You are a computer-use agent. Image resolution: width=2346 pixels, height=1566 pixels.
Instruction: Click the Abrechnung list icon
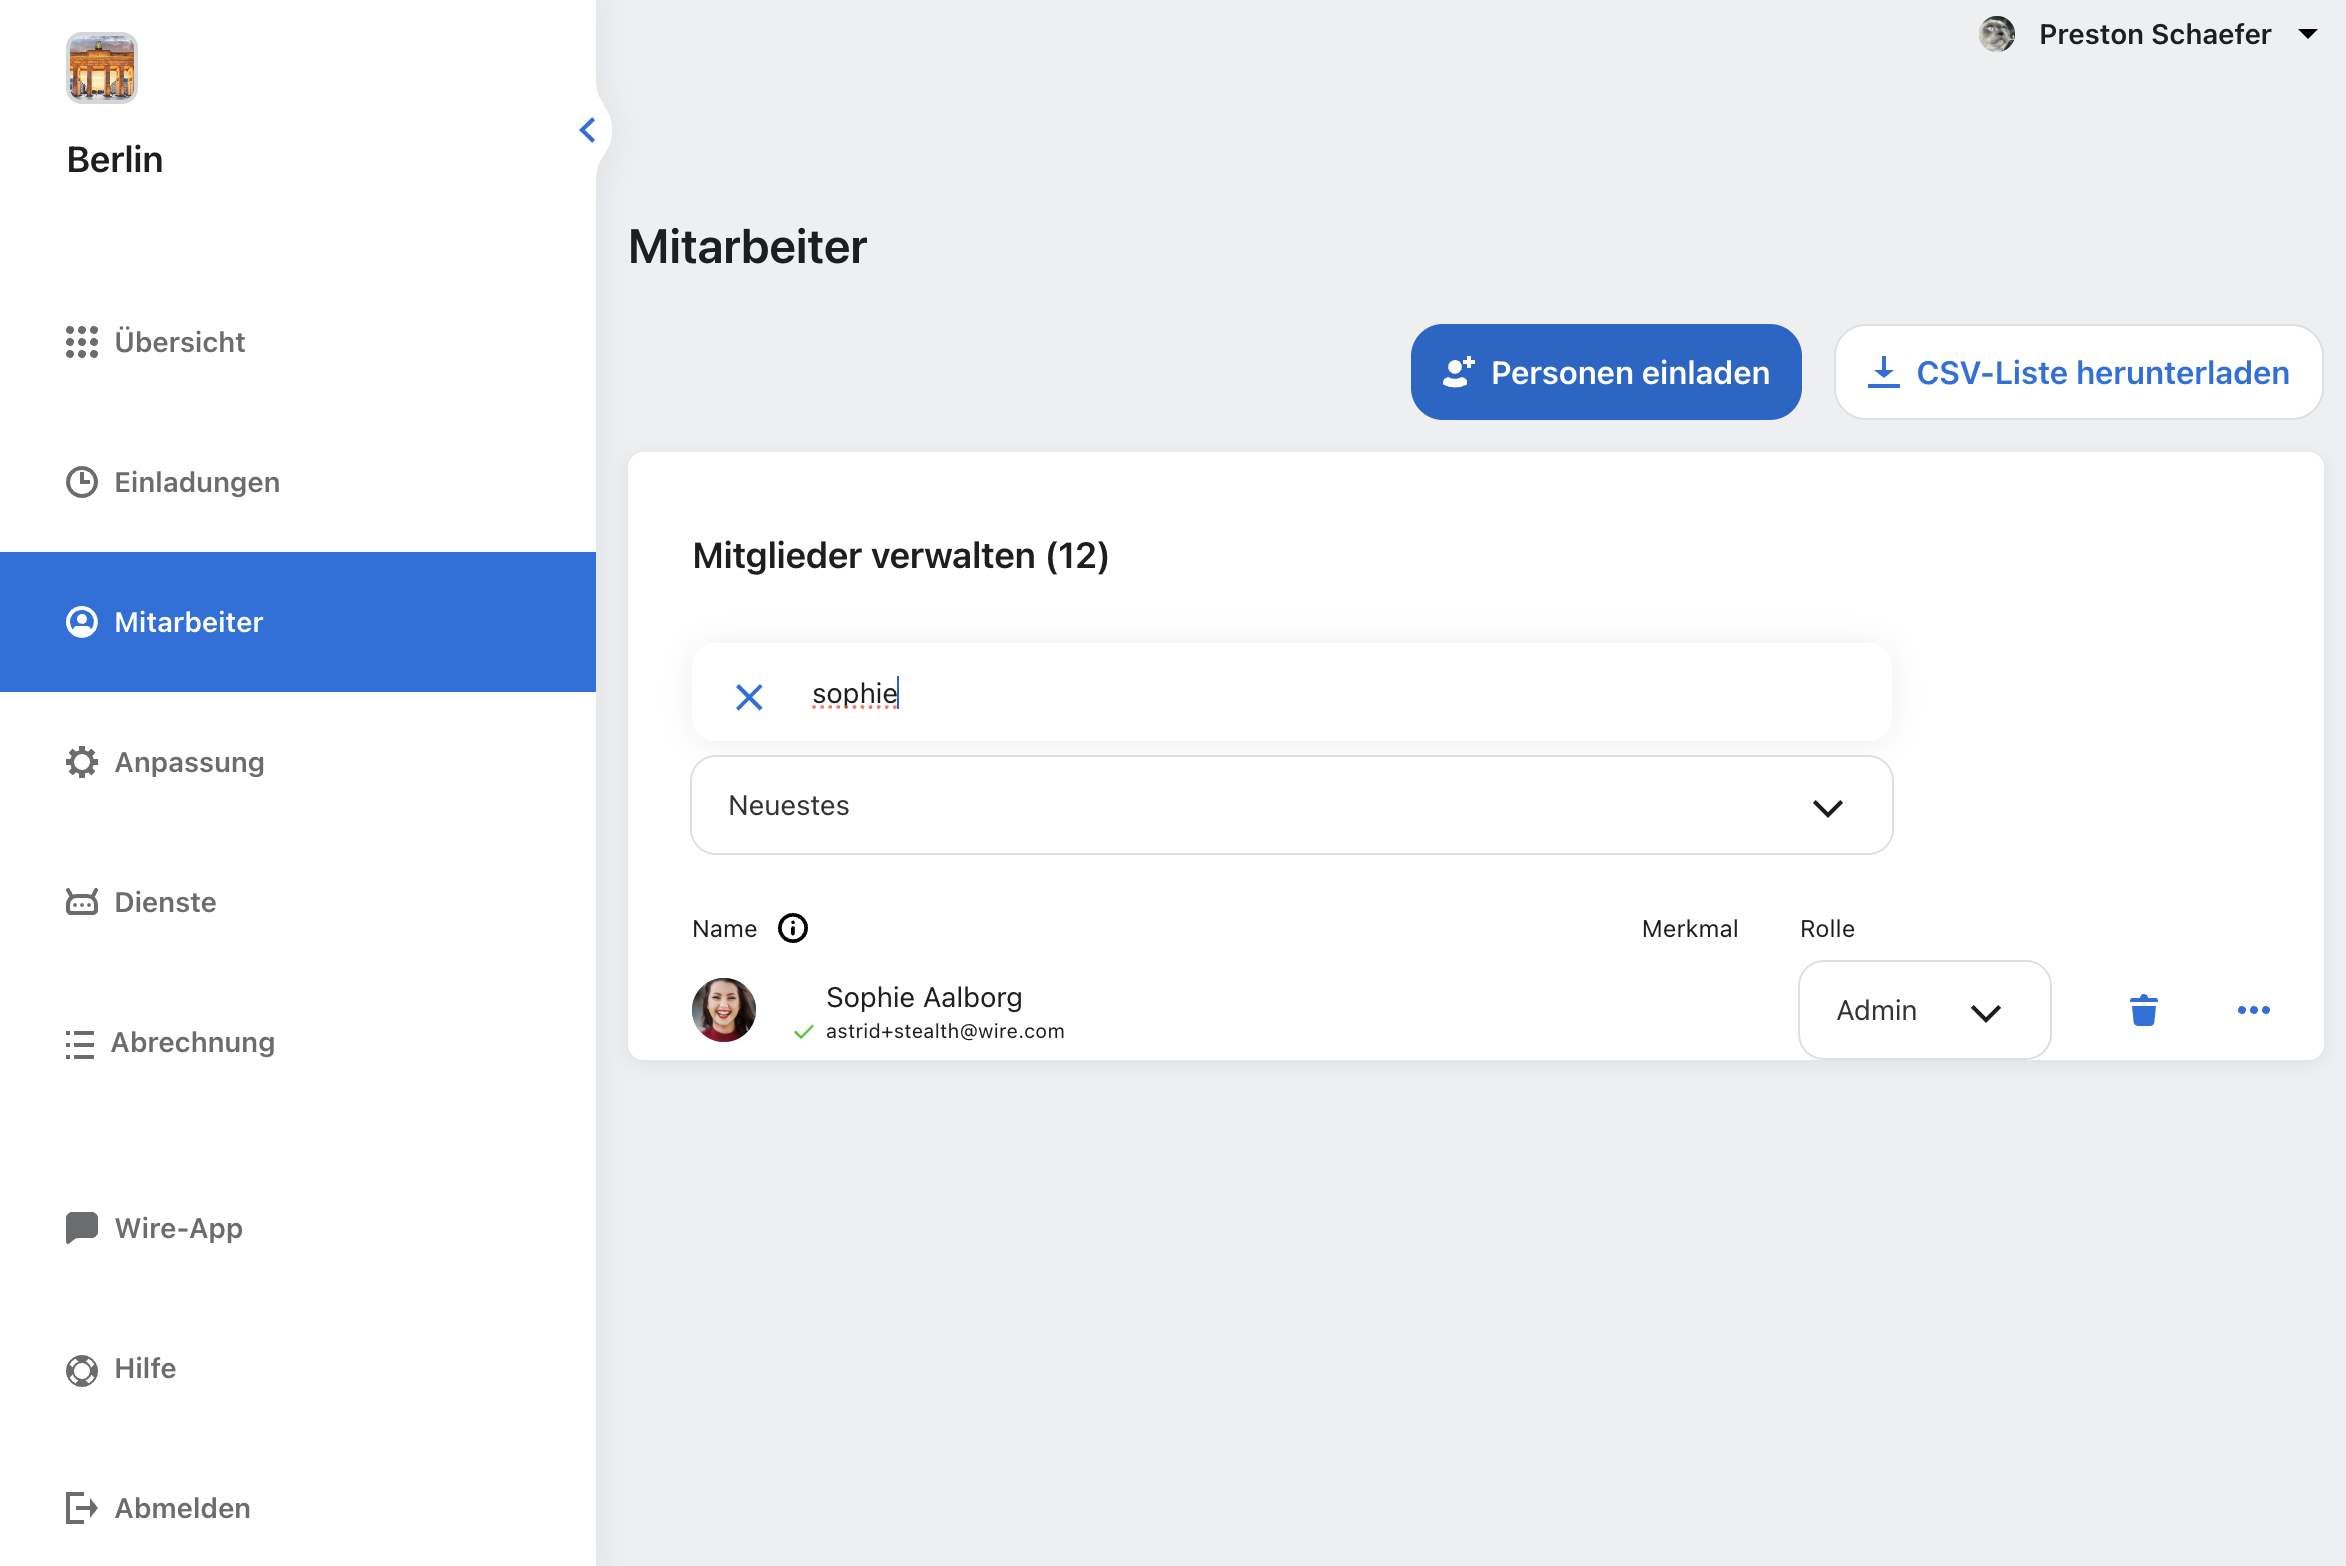pos(80,1044)
